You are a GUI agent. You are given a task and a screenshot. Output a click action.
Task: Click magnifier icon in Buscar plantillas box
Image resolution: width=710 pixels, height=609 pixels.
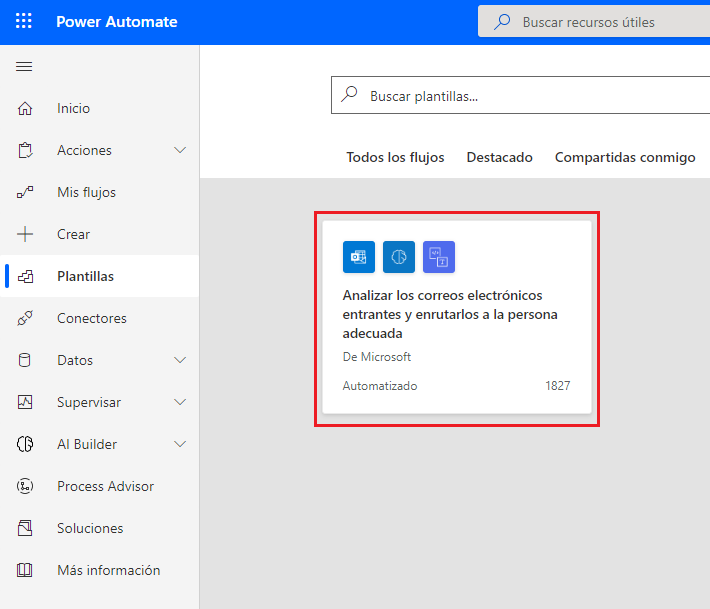[350, 95]
